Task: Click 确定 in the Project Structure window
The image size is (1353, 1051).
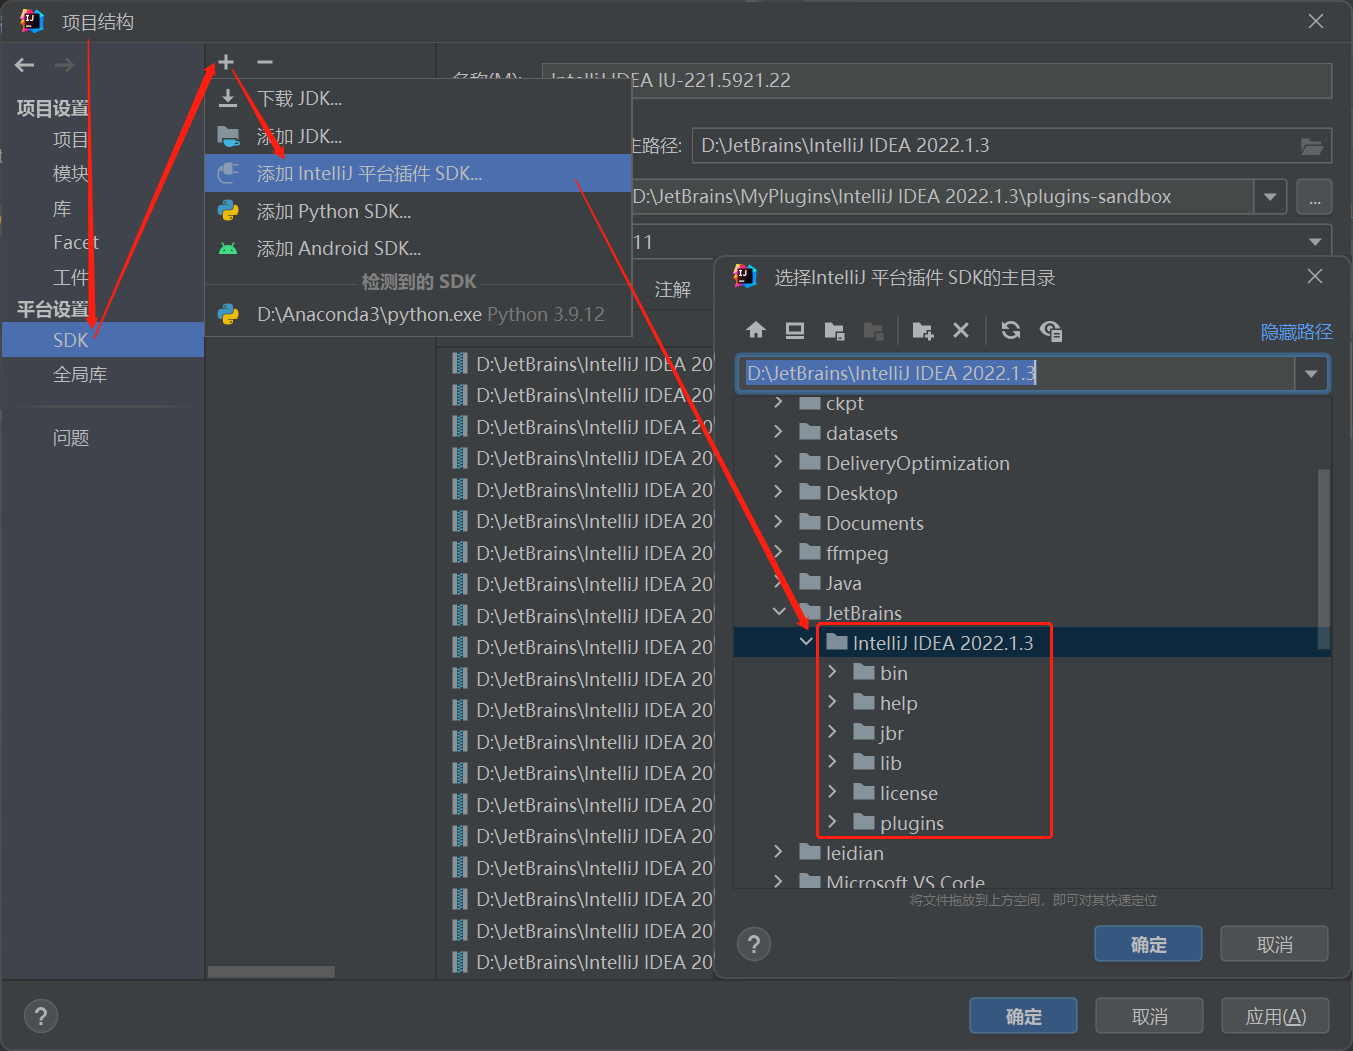Action: [1023, 1016]
